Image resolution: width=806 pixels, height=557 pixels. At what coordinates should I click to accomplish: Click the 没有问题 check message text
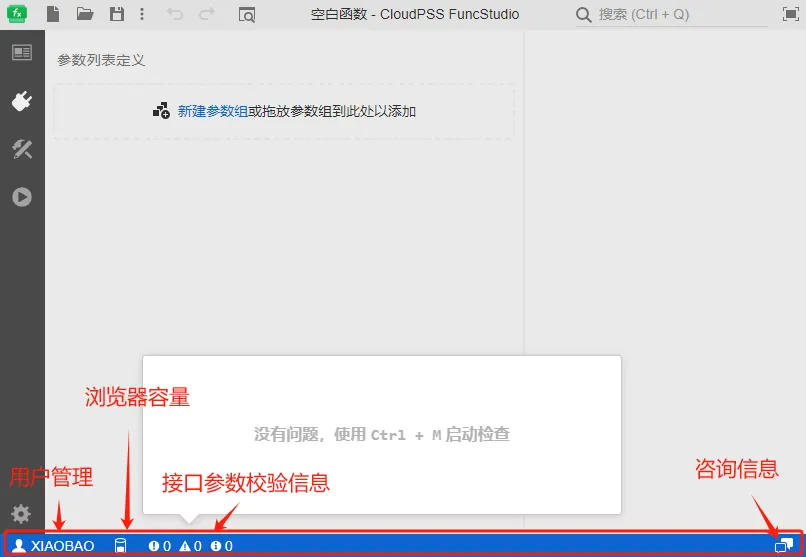(382, 435)
